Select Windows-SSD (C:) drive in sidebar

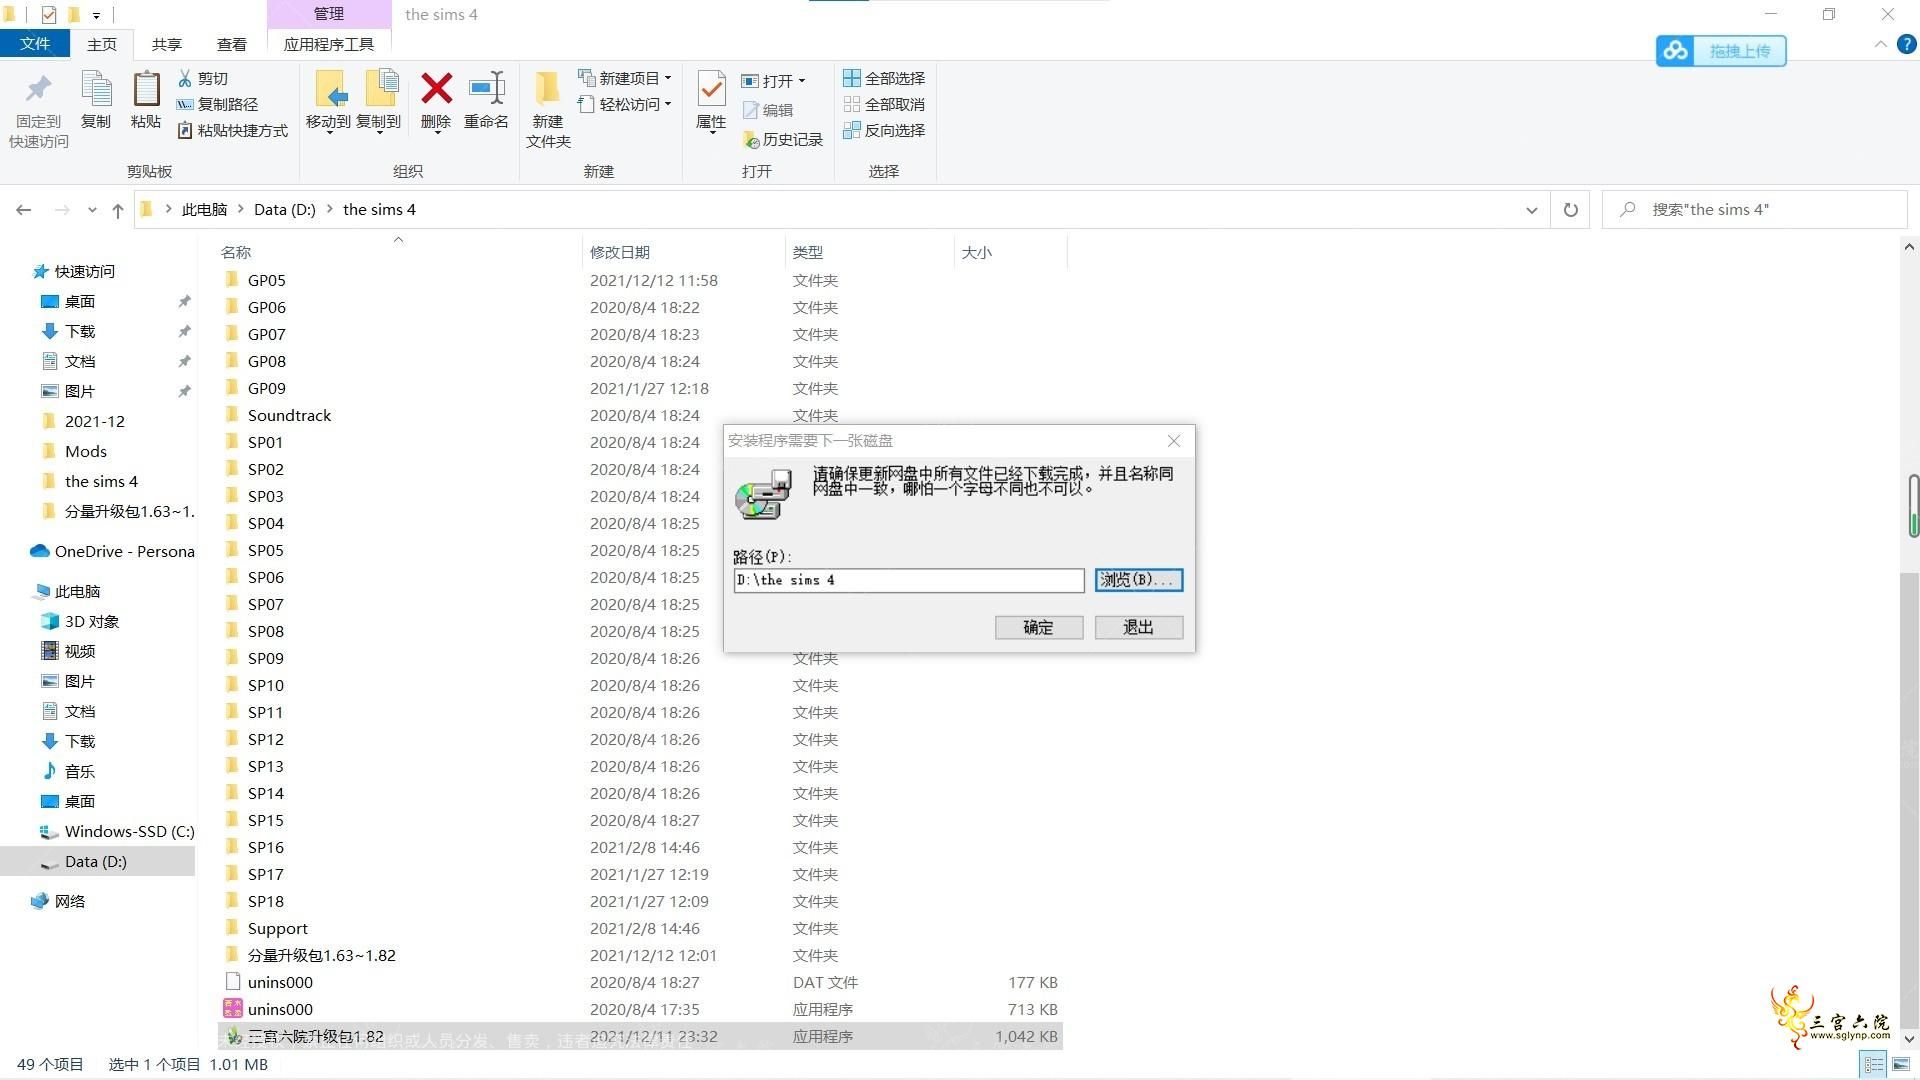point(118,831)
